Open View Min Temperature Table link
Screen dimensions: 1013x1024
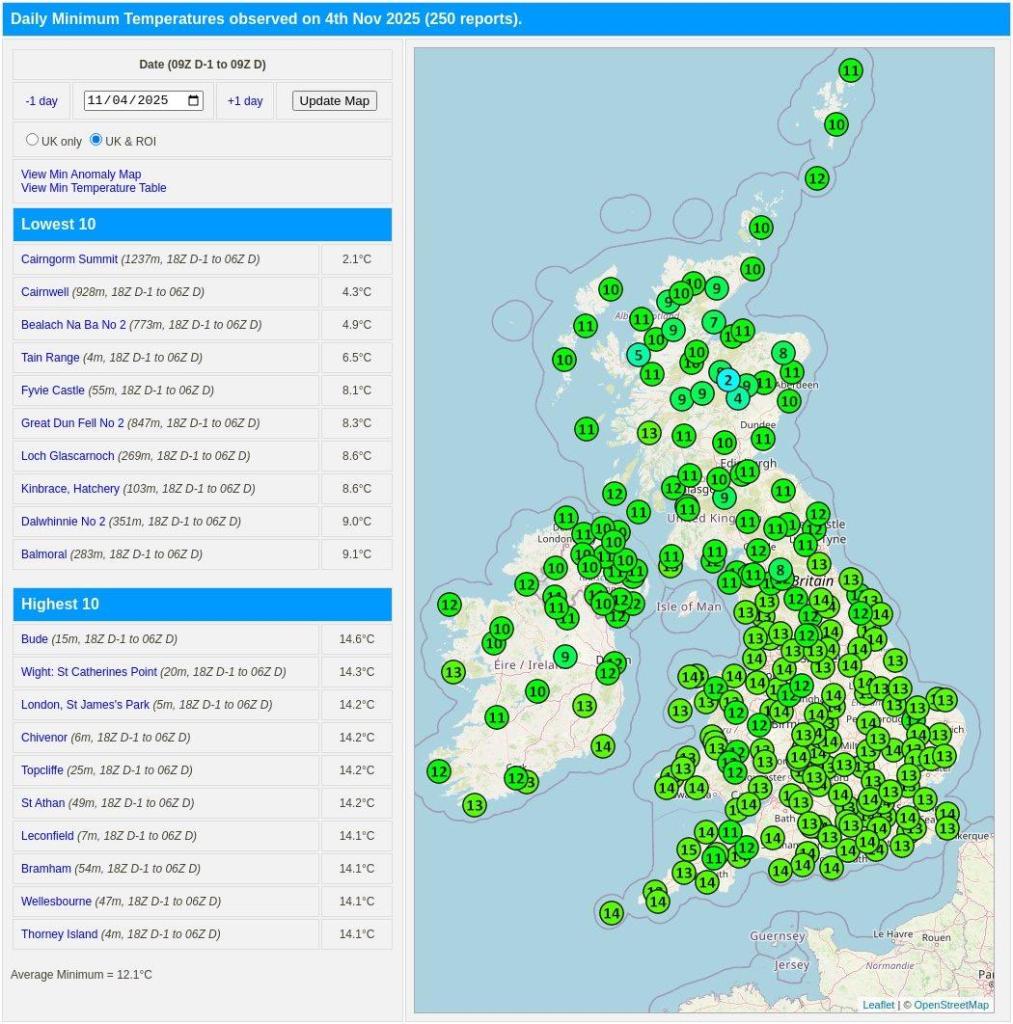click(x=94, y=188)
